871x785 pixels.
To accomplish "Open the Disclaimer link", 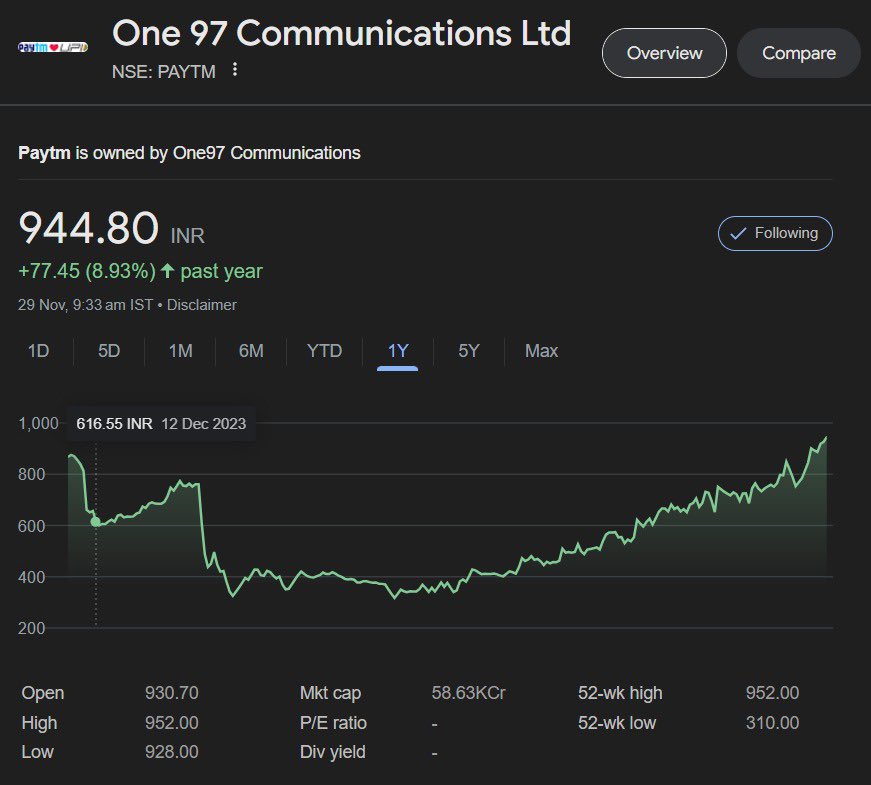I will click(x=202, y=305).
